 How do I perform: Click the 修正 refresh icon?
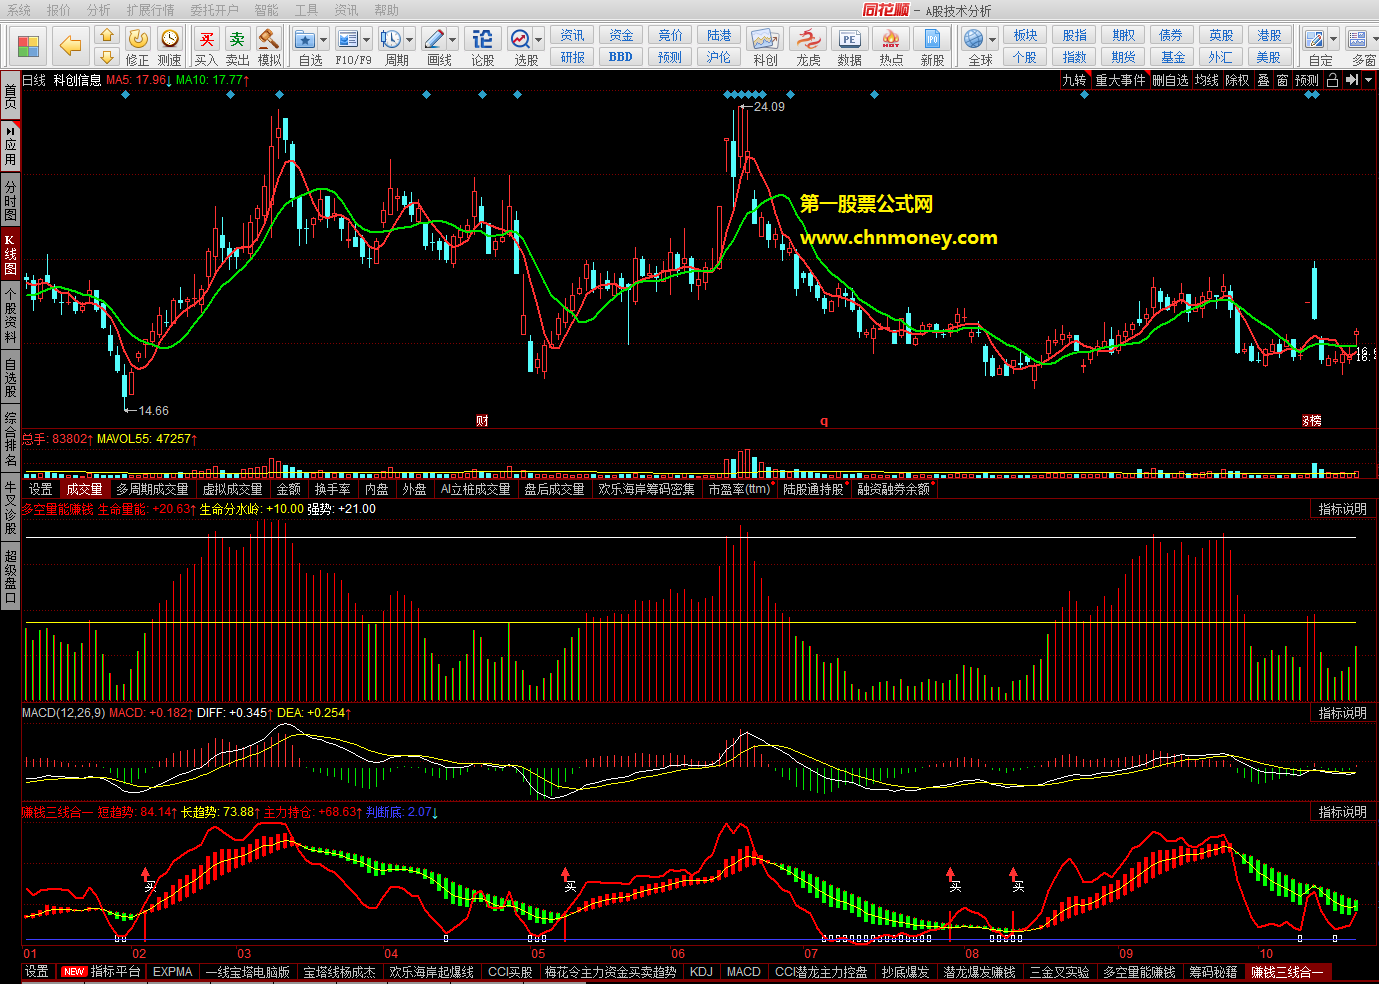[138, 38]
